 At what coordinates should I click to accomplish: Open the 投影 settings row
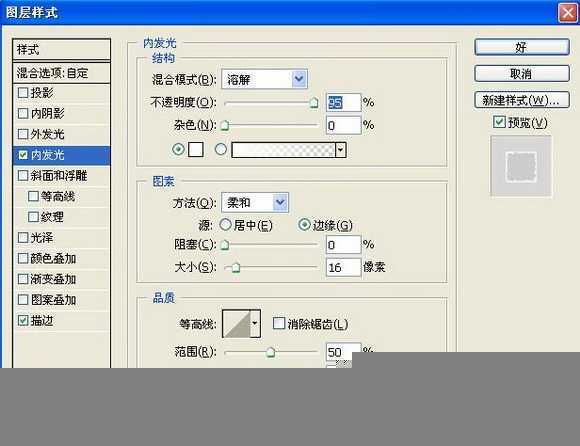click(x=61, y=92)
